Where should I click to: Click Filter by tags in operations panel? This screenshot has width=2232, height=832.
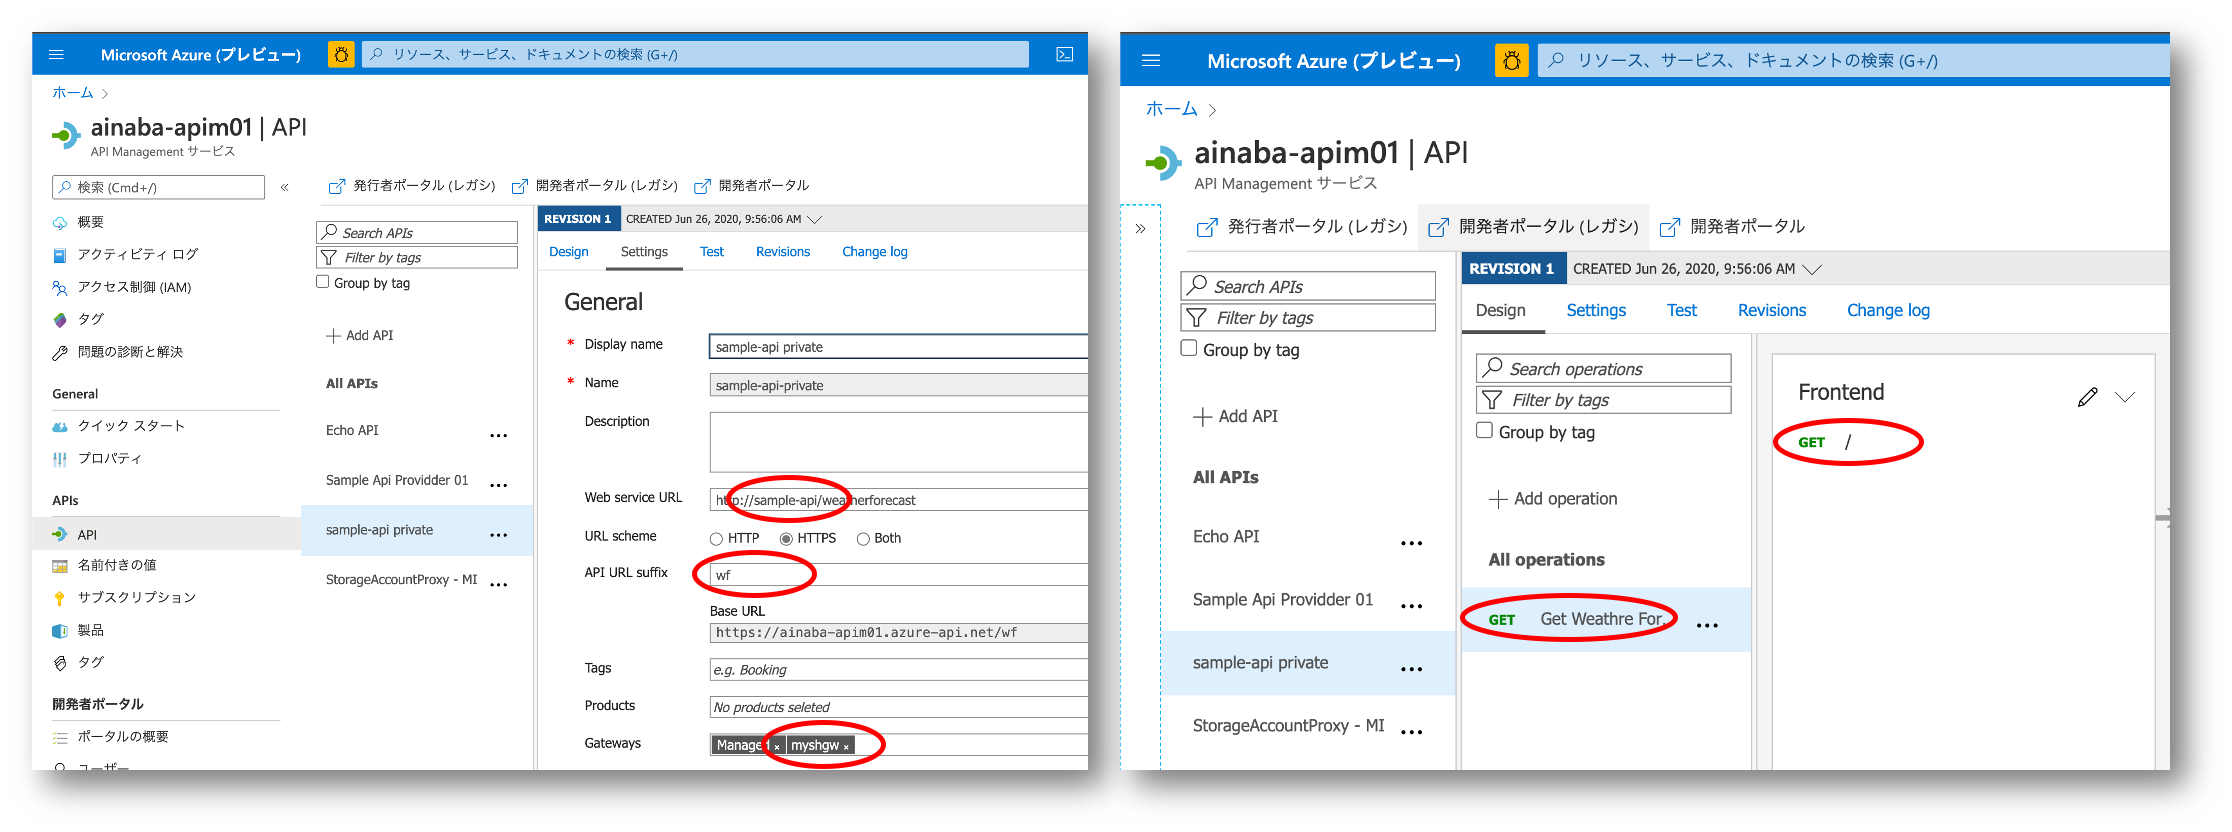coord(1604,400)
